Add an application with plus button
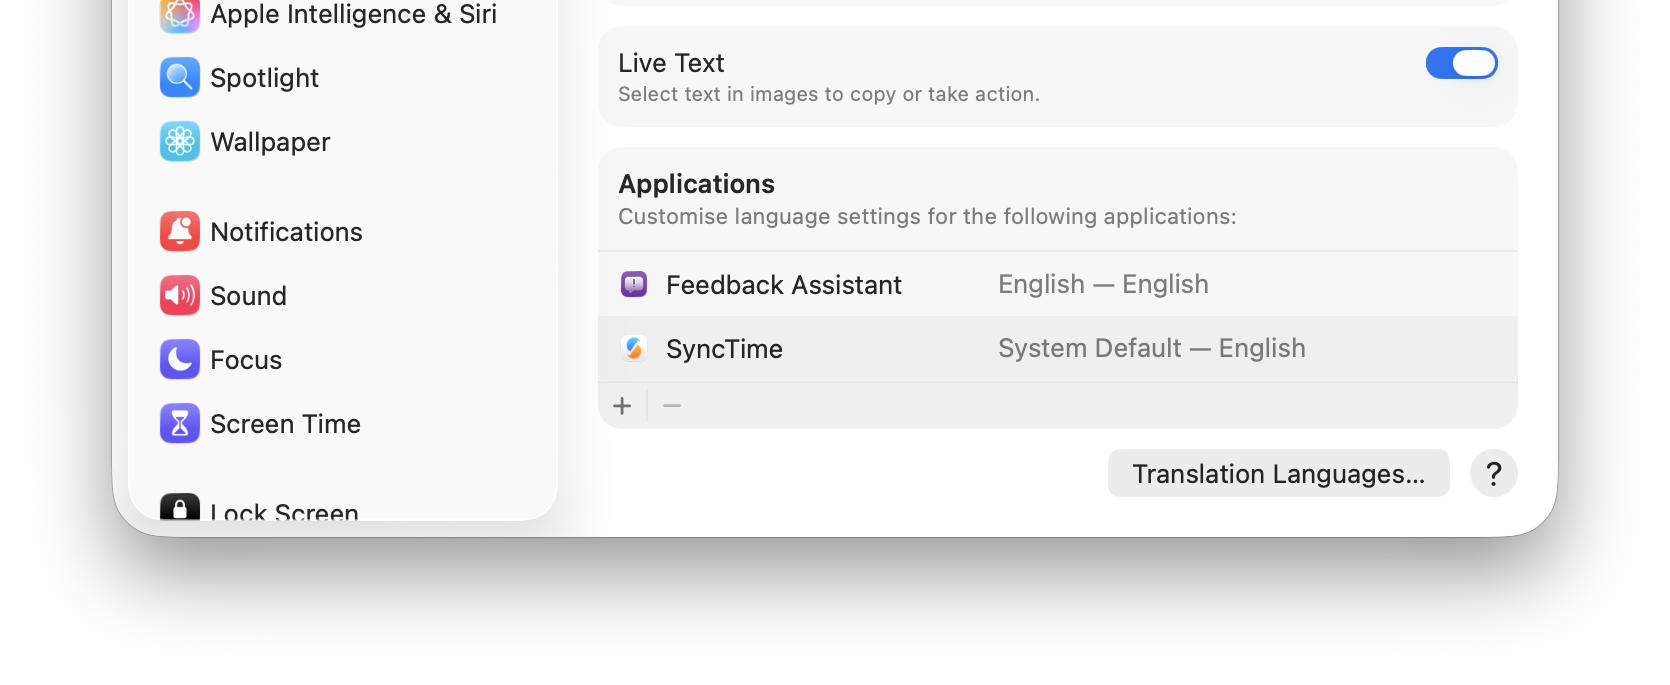 point(622,406)
